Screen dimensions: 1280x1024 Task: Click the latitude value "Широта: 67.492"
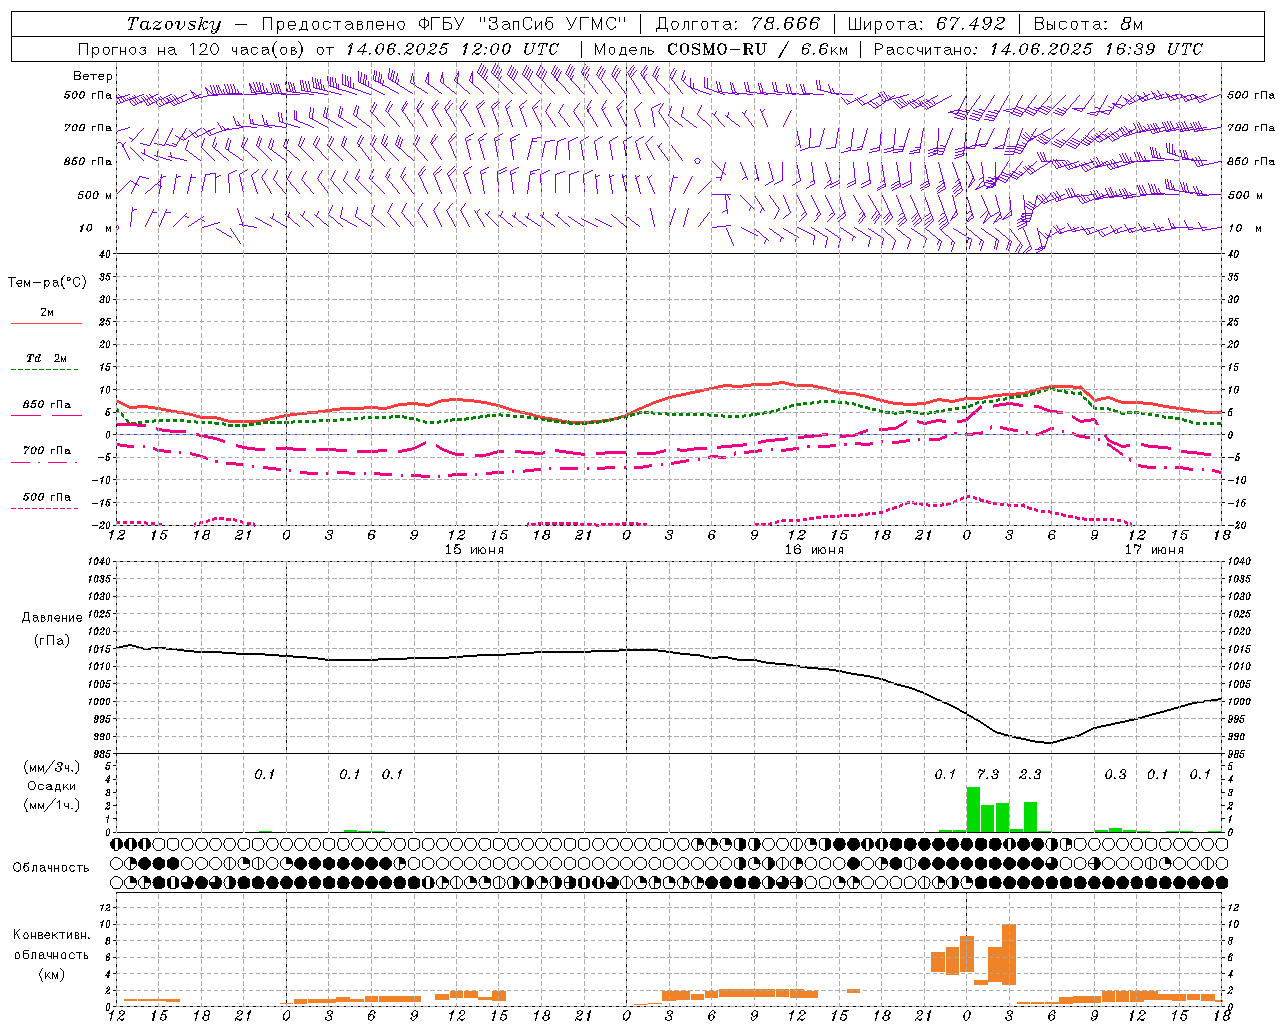click(926, 24)
